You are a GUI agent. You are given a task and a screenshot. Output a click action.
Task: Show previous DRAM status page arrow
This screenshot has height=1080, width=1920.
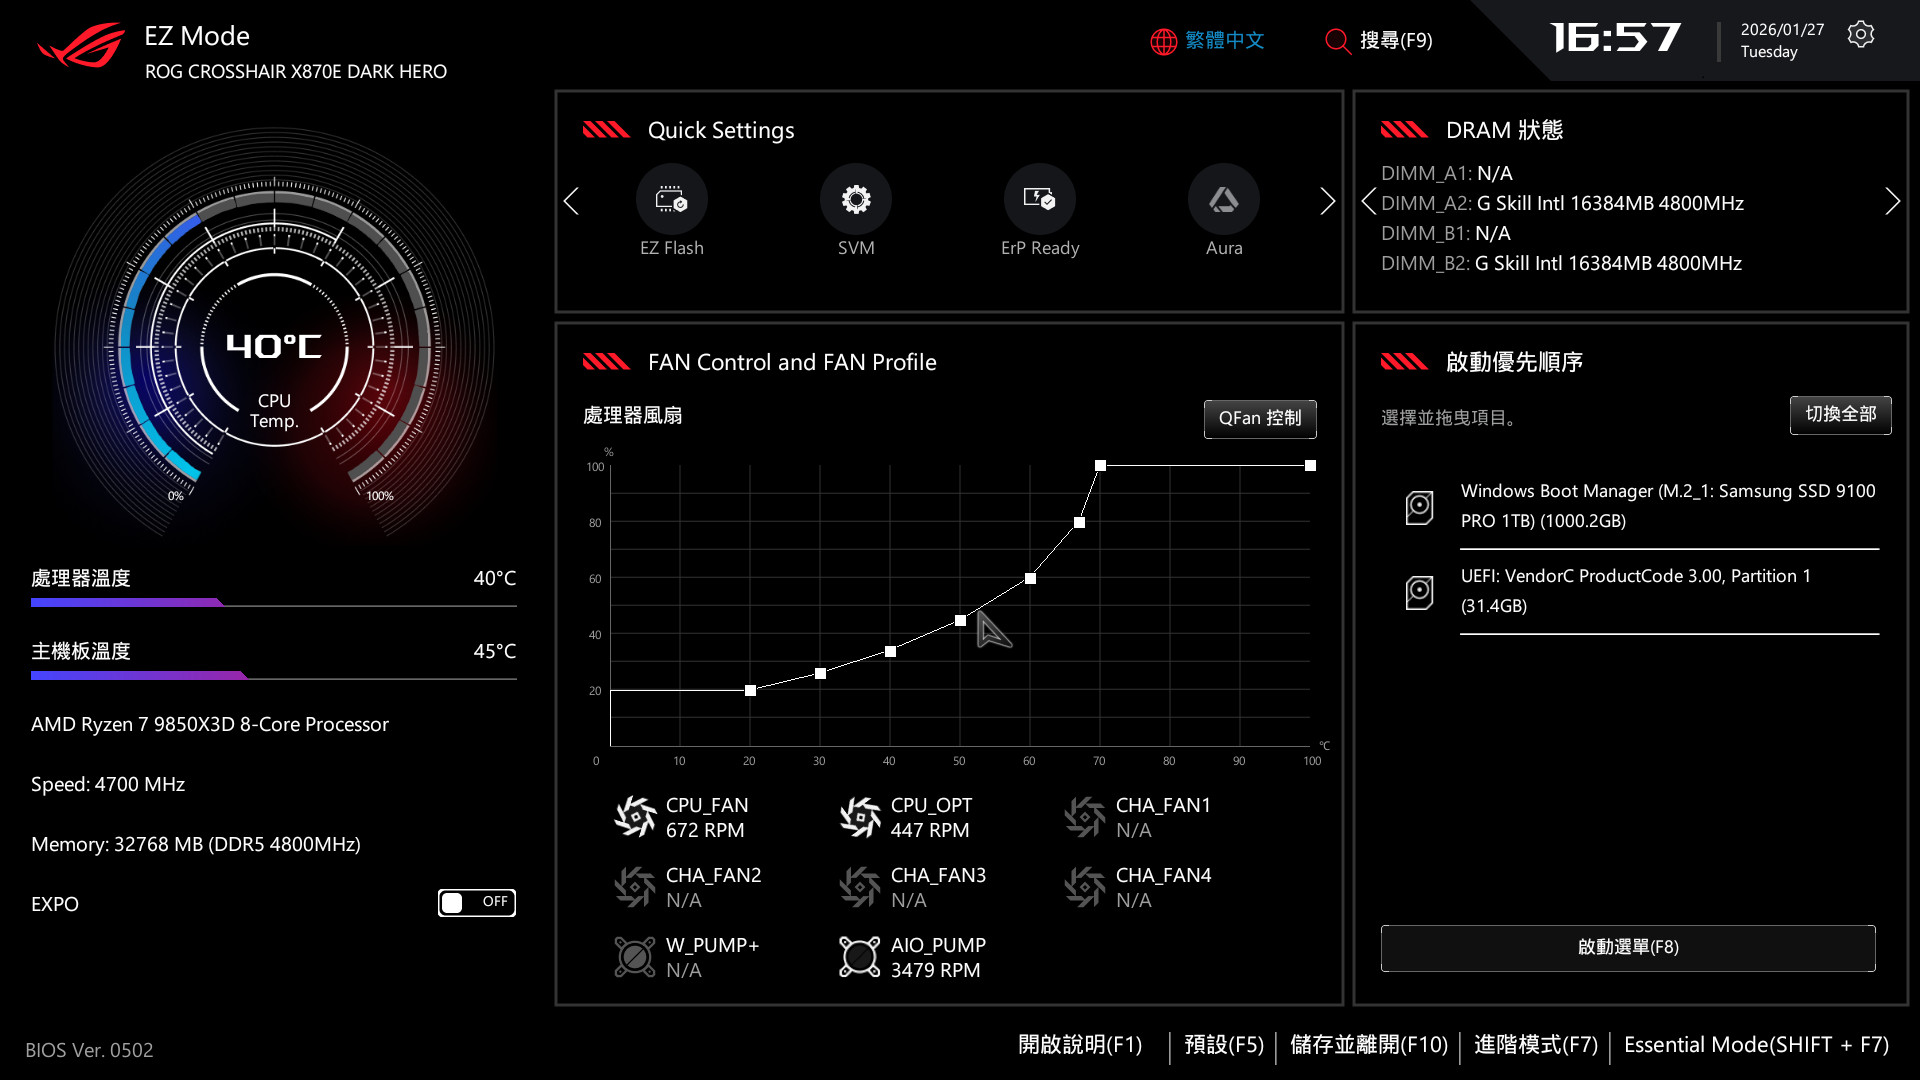(x=1368, y=202)
